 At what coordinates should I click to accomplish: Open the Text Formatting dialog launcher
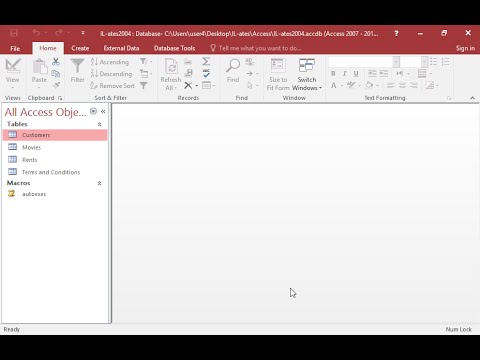(449, 98)
